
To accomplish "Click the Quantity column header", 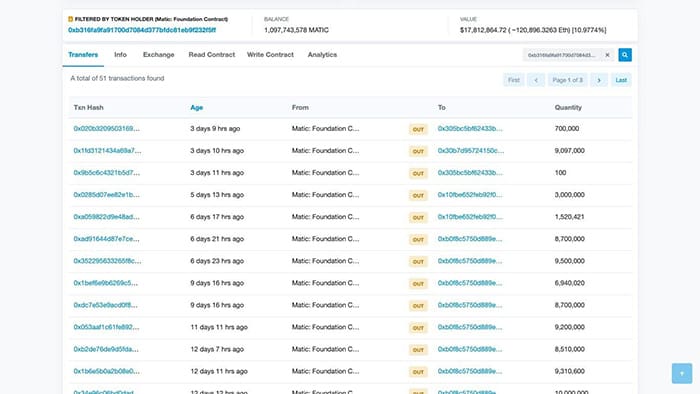I will [x=568, y=108].
